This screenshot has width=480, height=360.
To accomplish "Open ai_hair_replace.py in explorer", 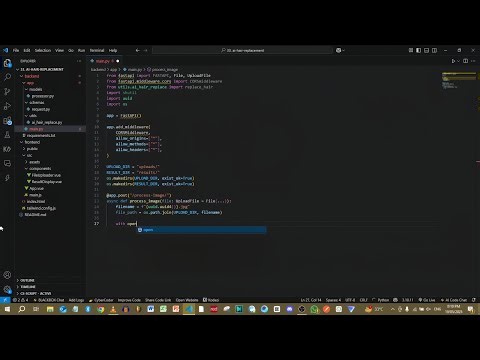I will [47, 122].
